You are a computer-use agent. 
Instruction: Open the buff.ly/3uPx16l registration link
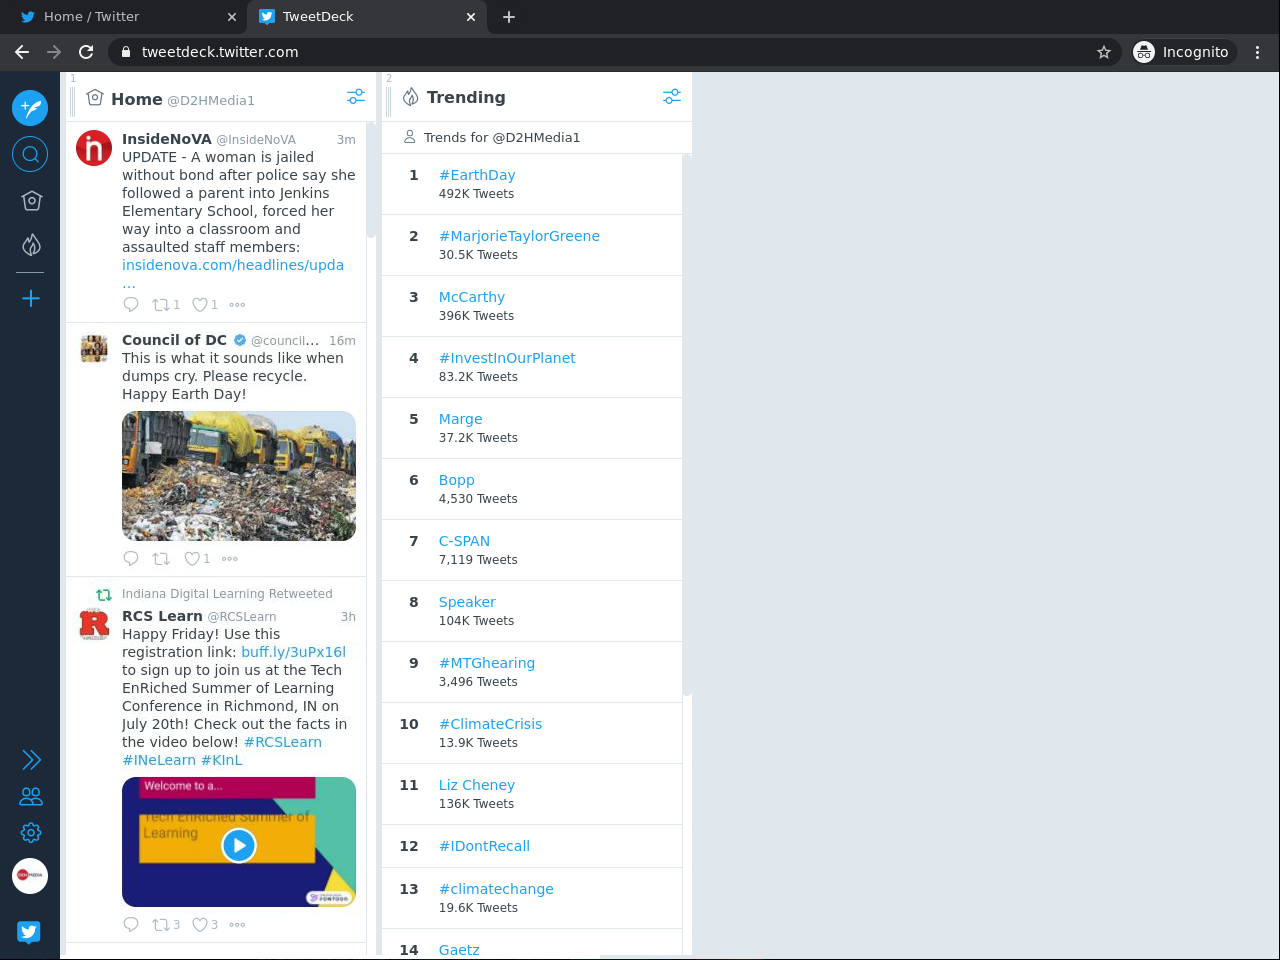click(293, 652)
